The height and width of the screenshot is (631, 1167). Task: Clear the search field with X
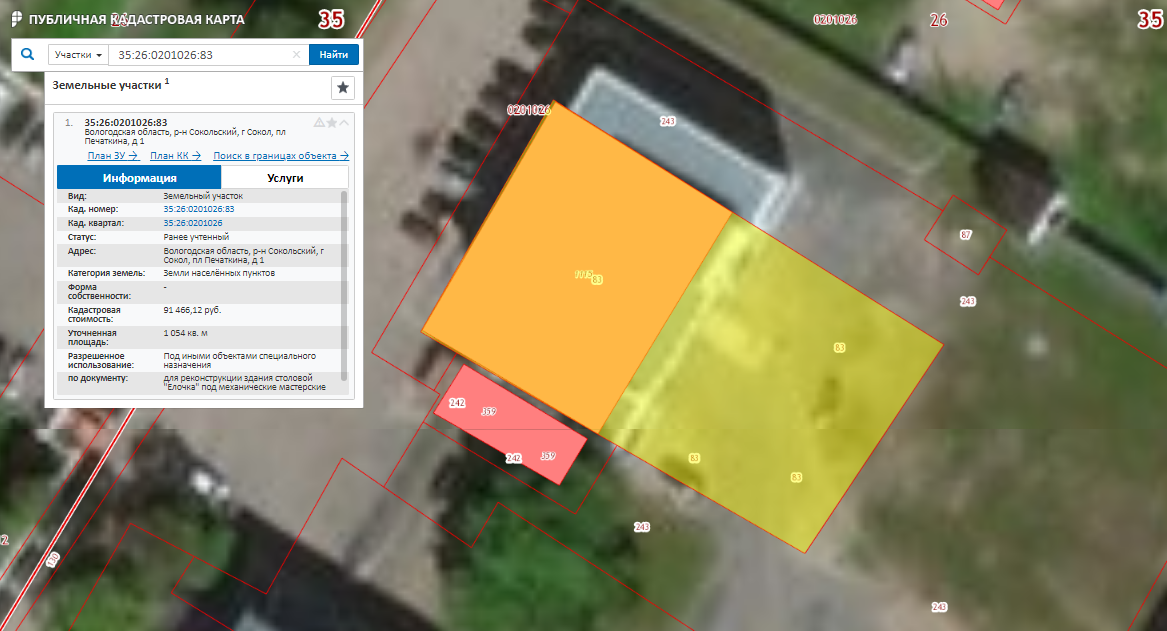pos(296,55)
